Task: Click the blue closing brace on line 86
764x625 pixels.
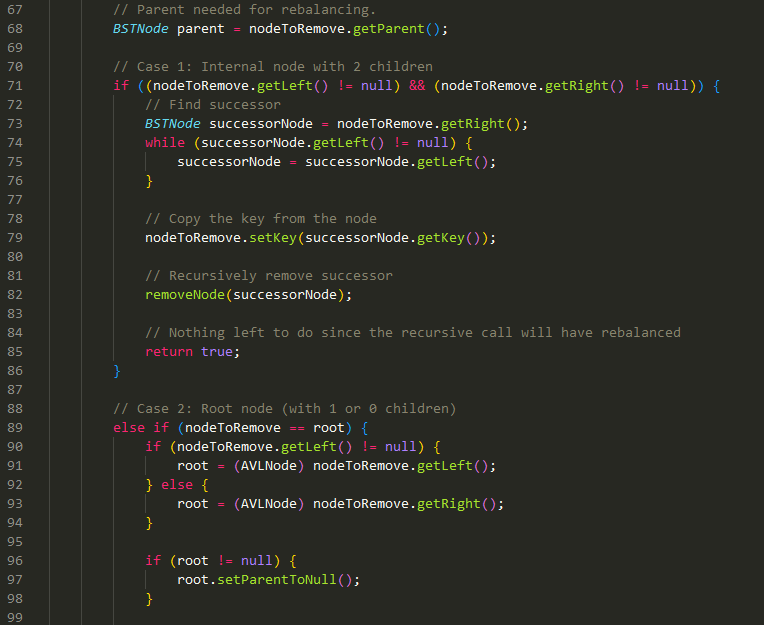Action: pos(117,371)
